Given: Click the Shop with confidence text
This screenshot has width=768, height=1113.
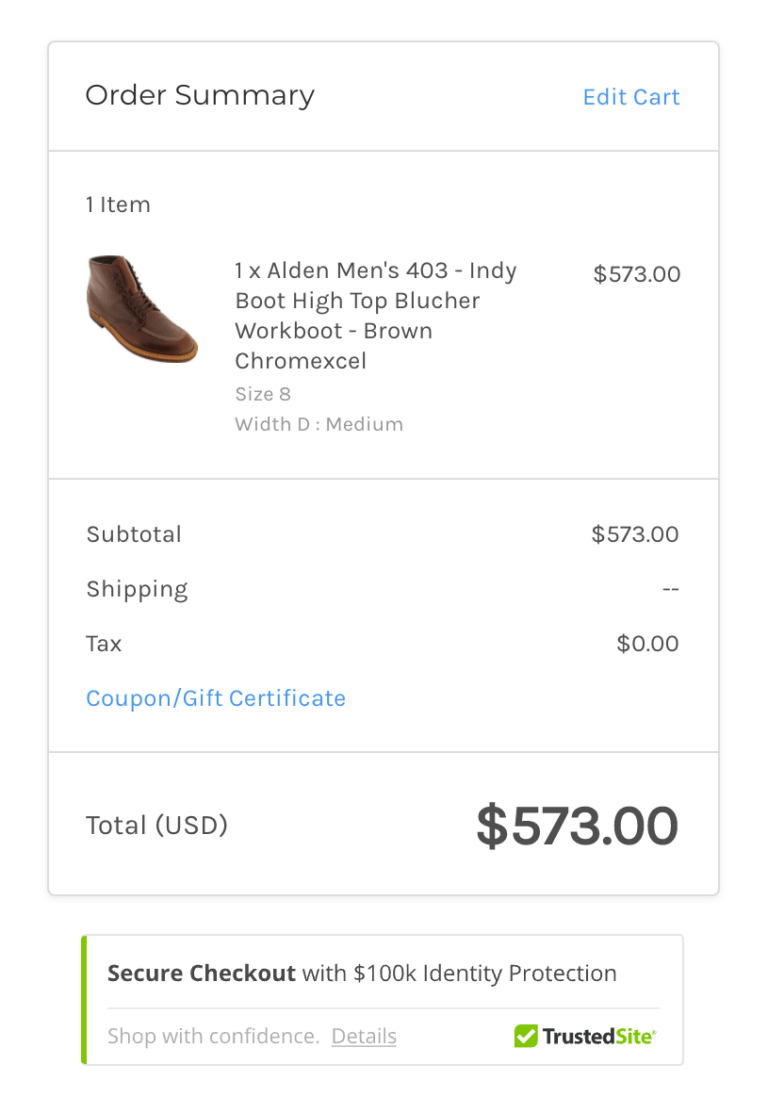Looking at the screenshot, I should 212,1036.
